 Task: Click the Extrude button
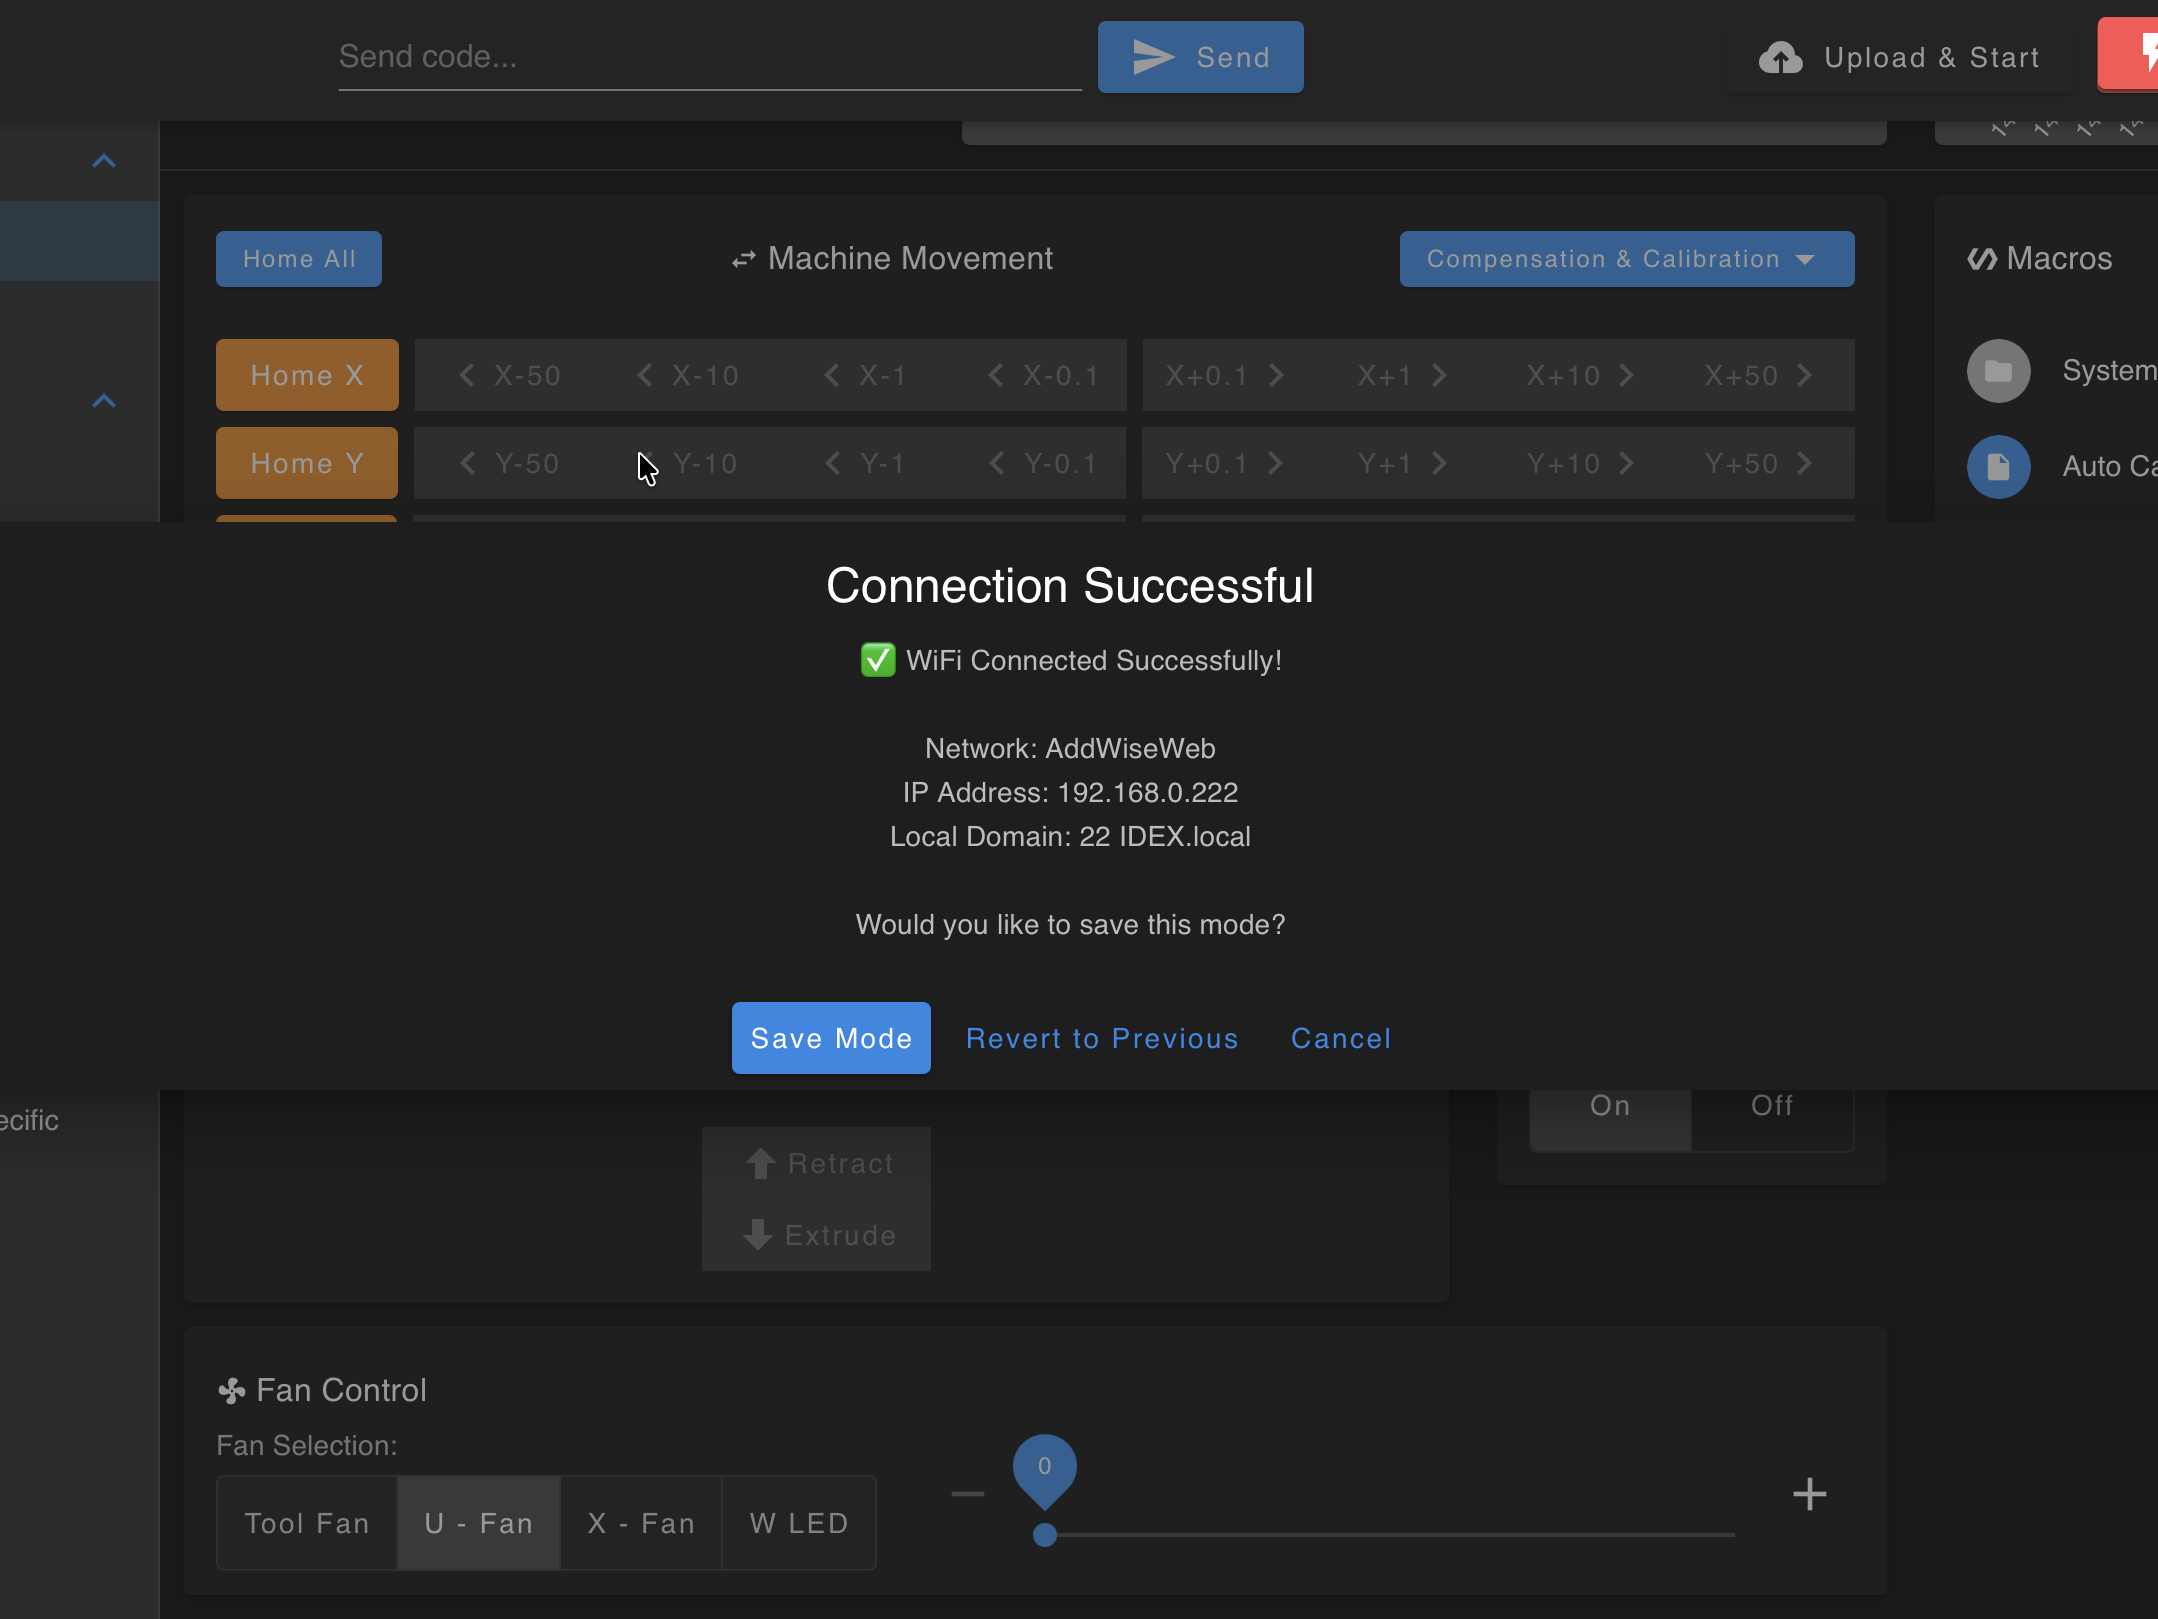point(817,1235)
